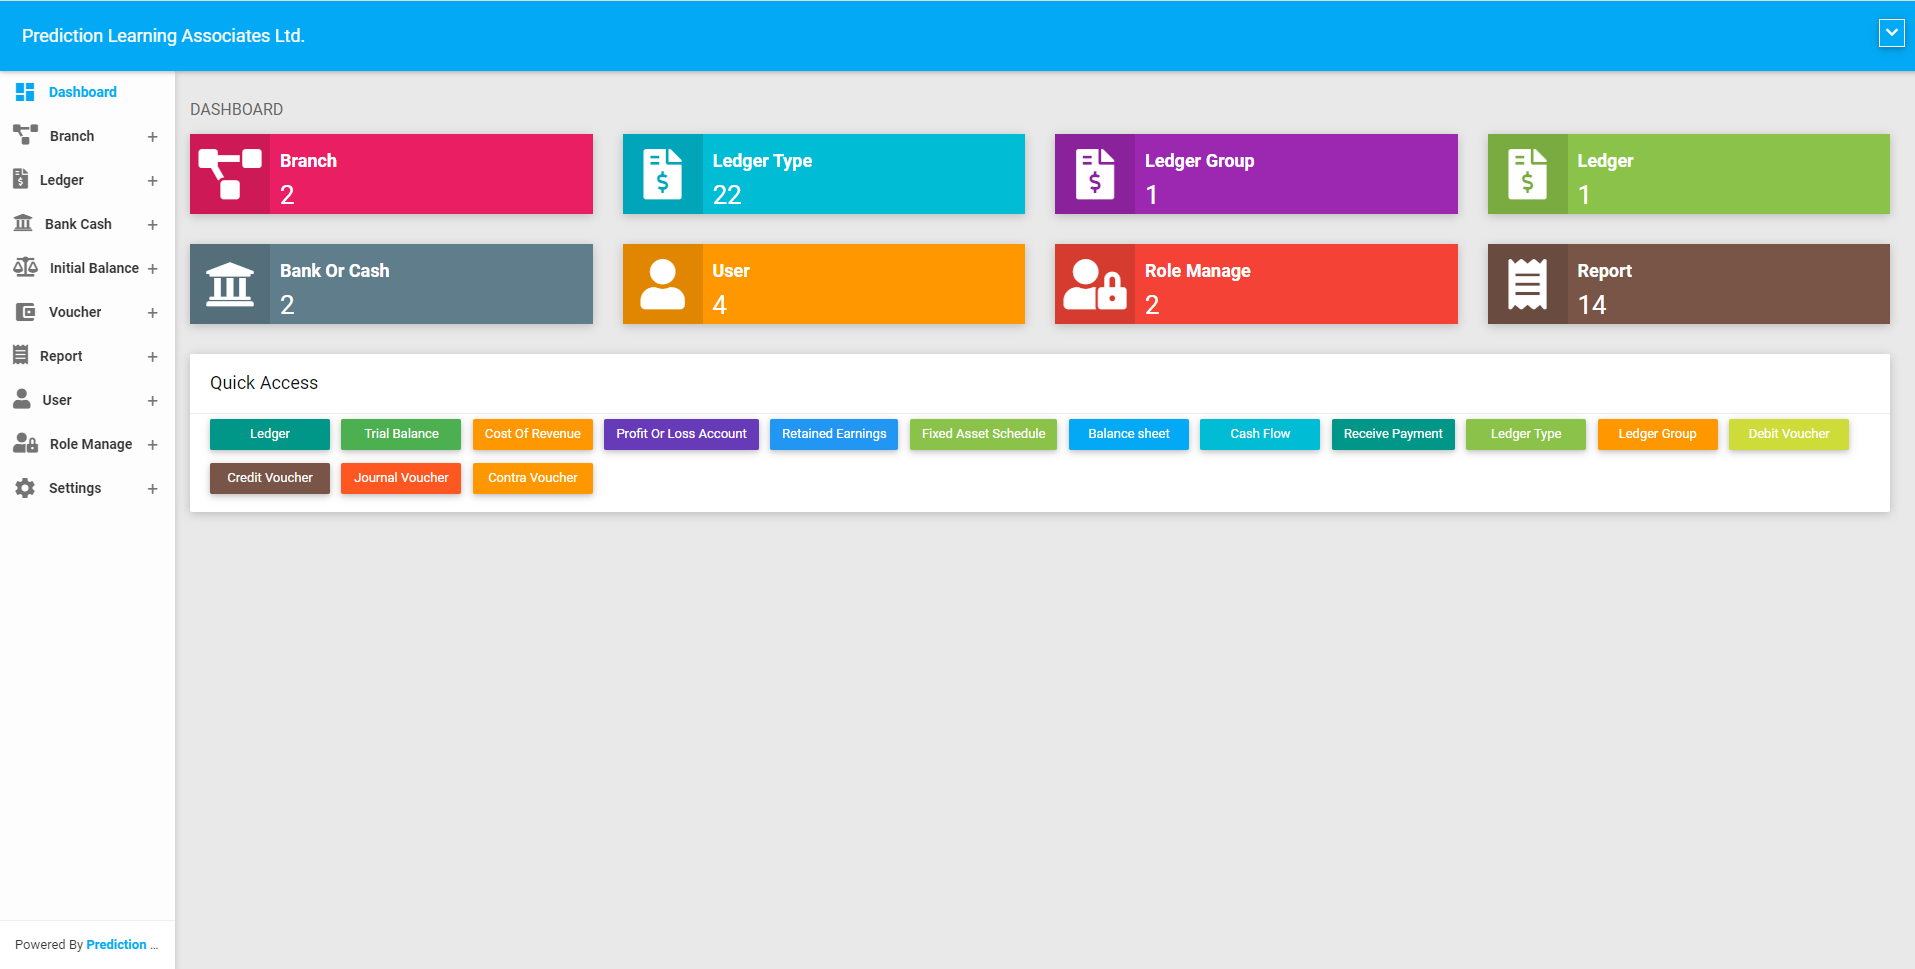Open the Retained Earnings button
The image size is (1915, 969).
834,434
